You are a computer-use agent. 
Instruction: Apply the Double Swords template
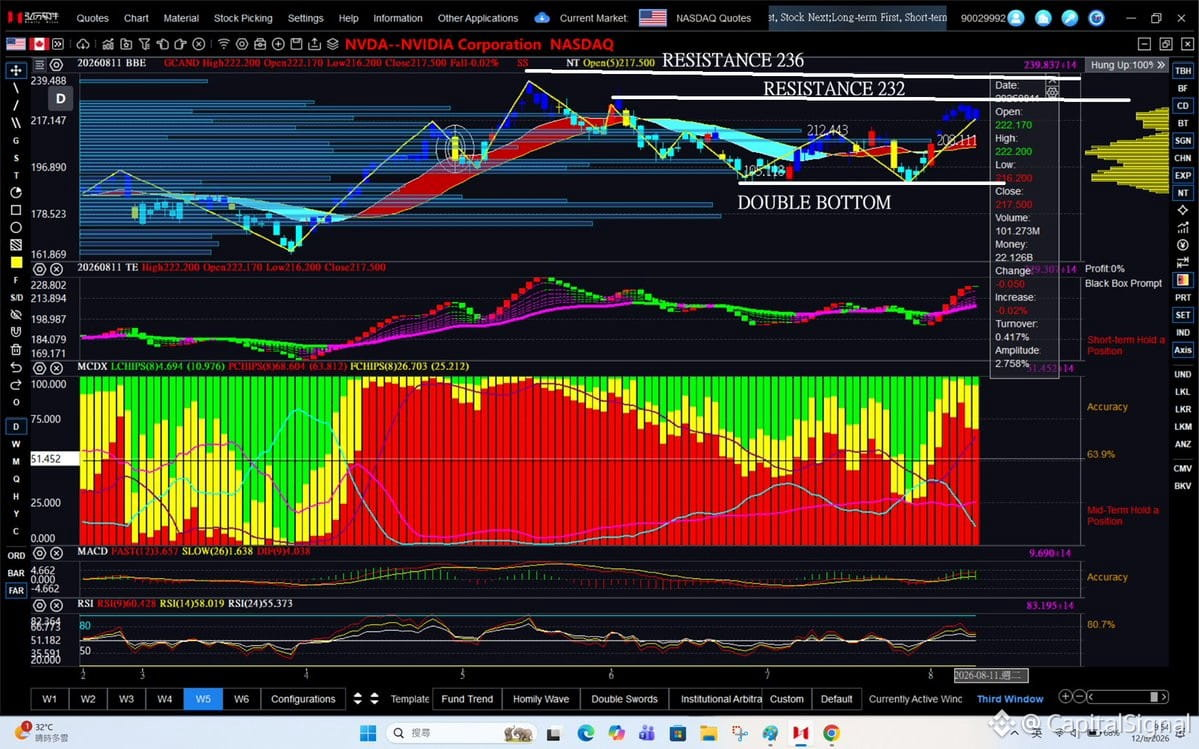[x=624, y=699]
